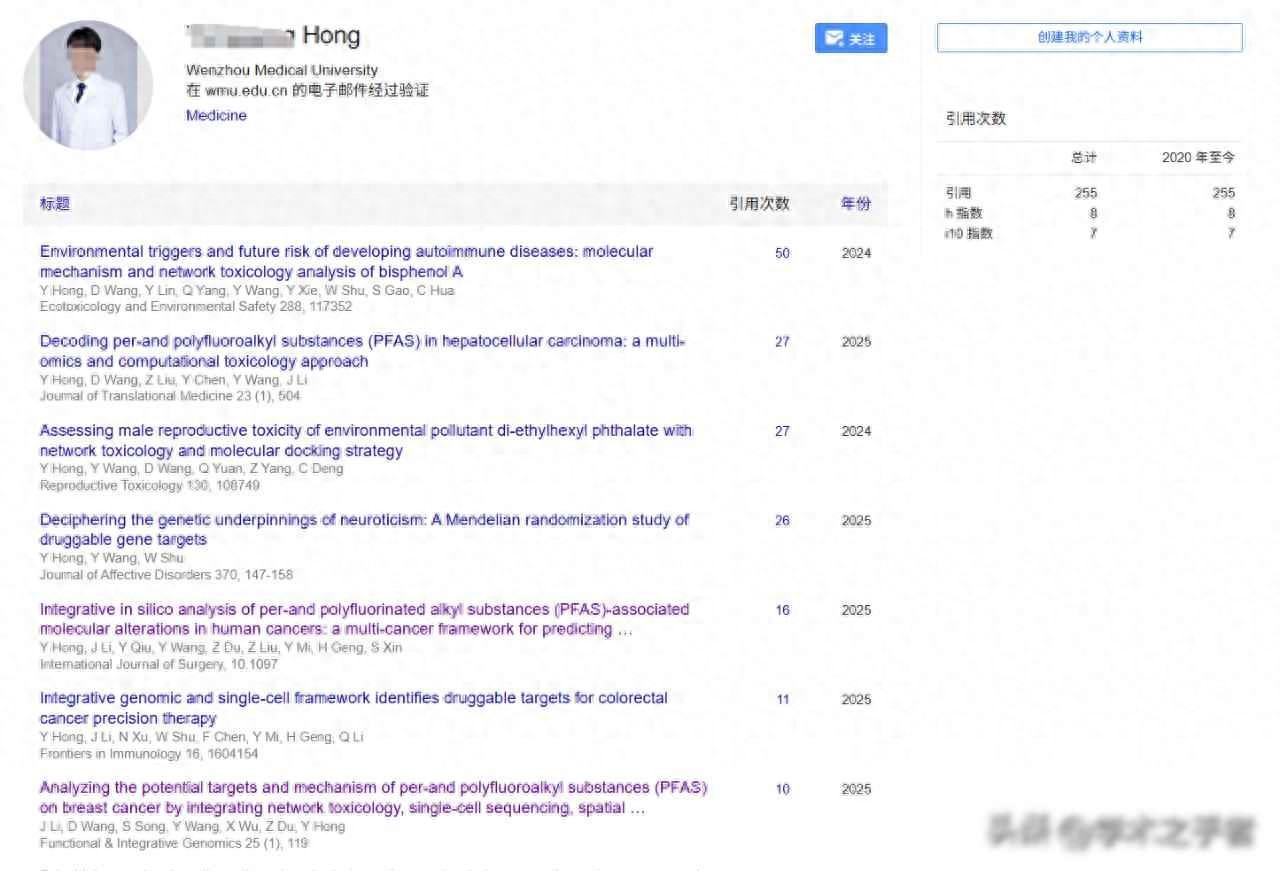Sort publications by 标题 column header
1280x871 pixels.
point(55,204)
